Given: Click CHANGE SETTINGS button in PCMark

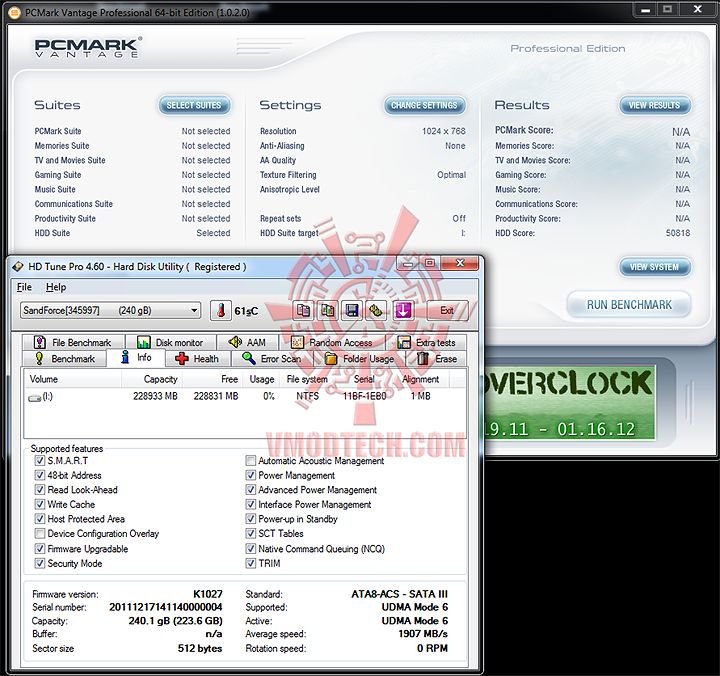Looking at the screenshot, I should point(425,105).
